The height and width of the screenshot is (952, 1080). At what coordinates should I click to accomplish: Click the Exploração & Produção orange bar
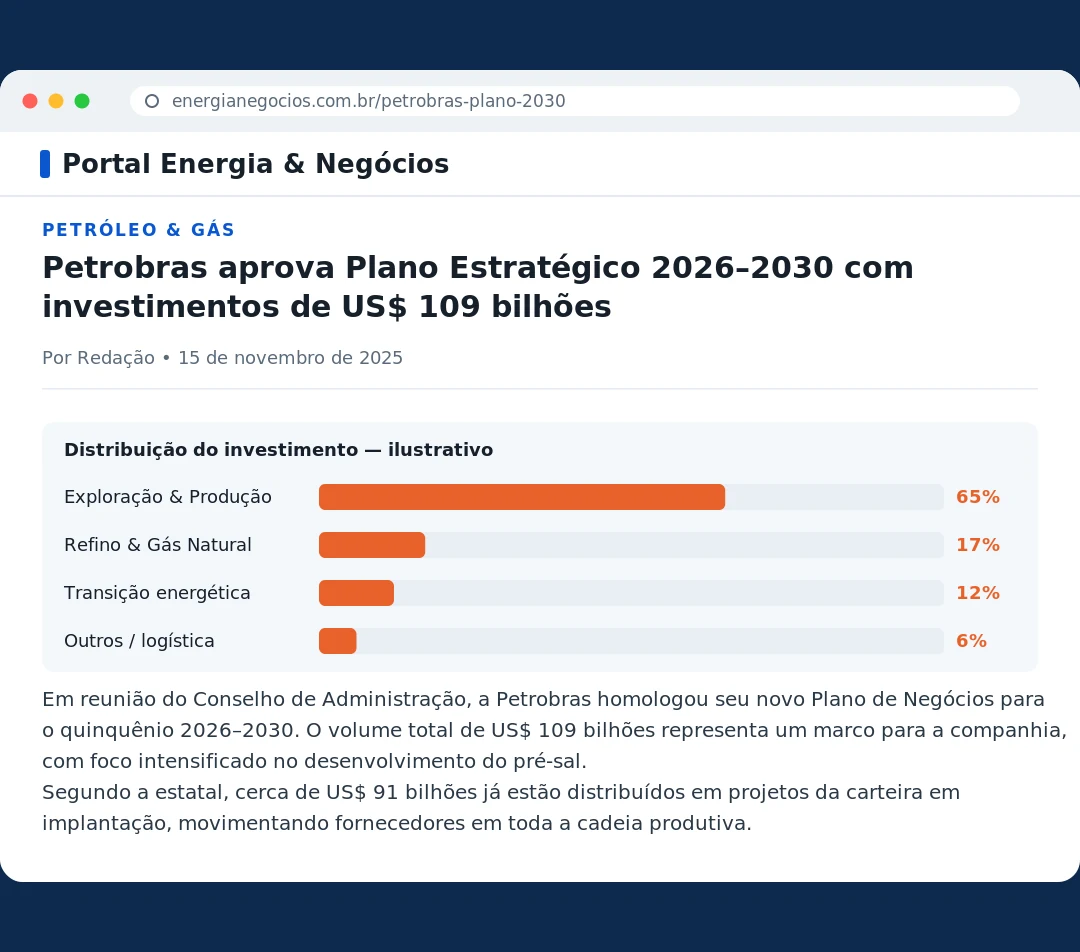tap(521, 497)
